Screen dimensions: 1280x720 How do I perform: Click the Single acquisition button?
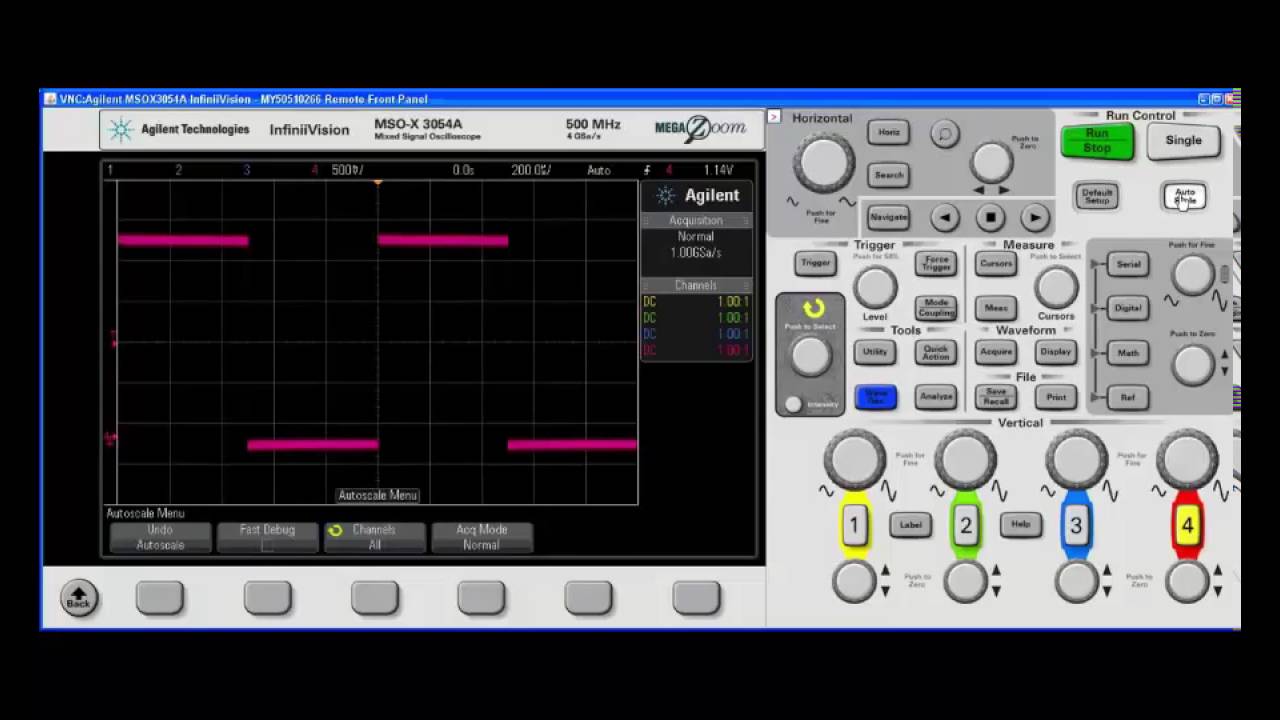click(x=1183, y=141)
